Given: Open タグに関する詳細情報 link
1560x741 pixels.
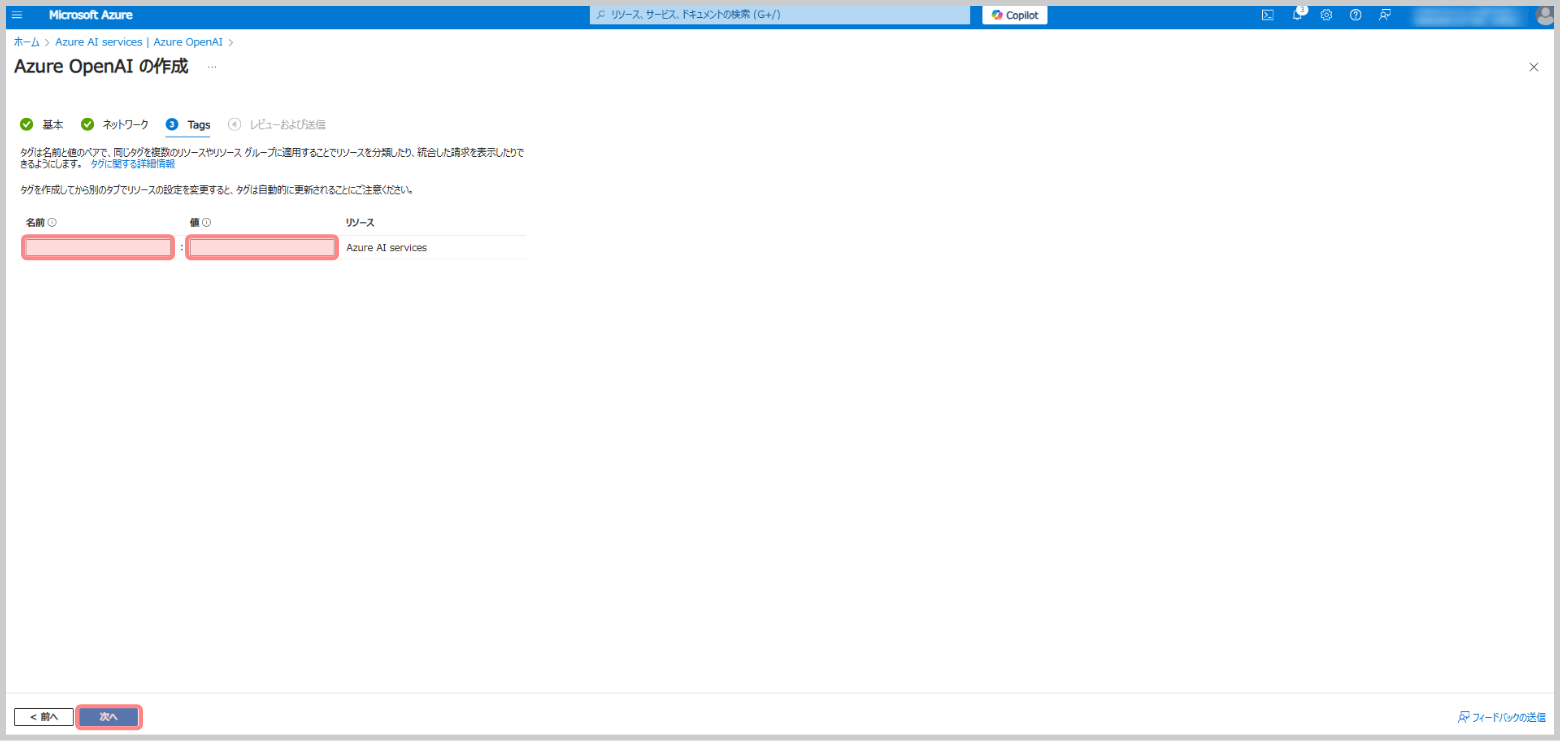Looking at the screenshot, I should point(133,163).
